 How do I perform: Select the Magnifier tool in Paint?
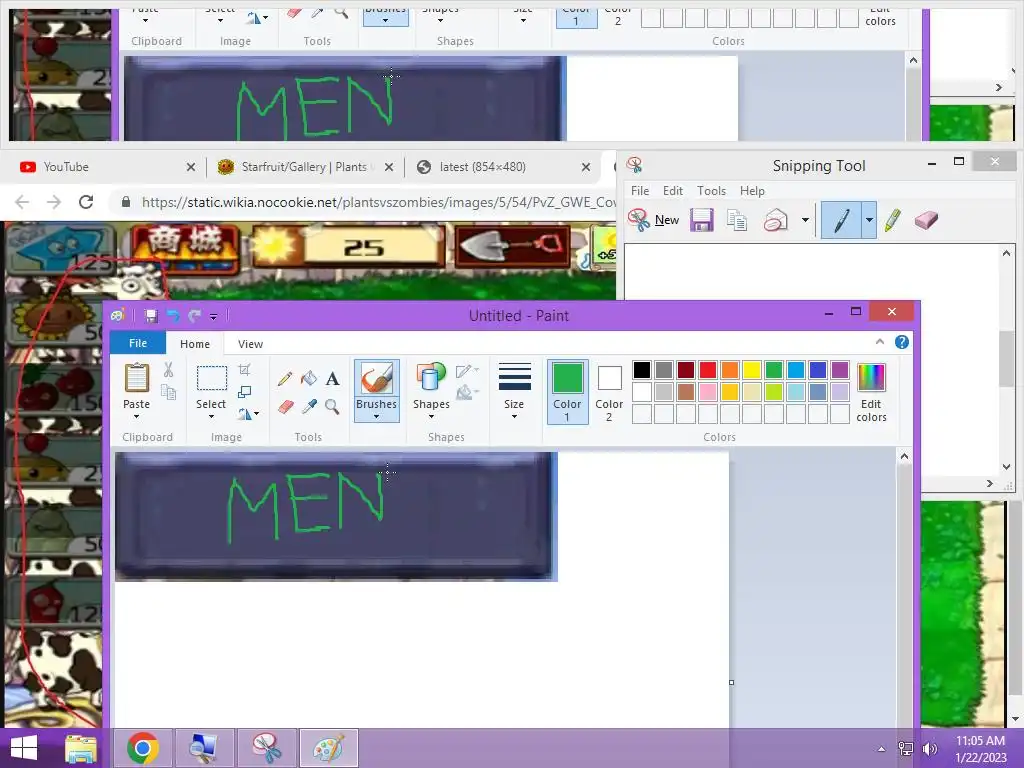332,407
